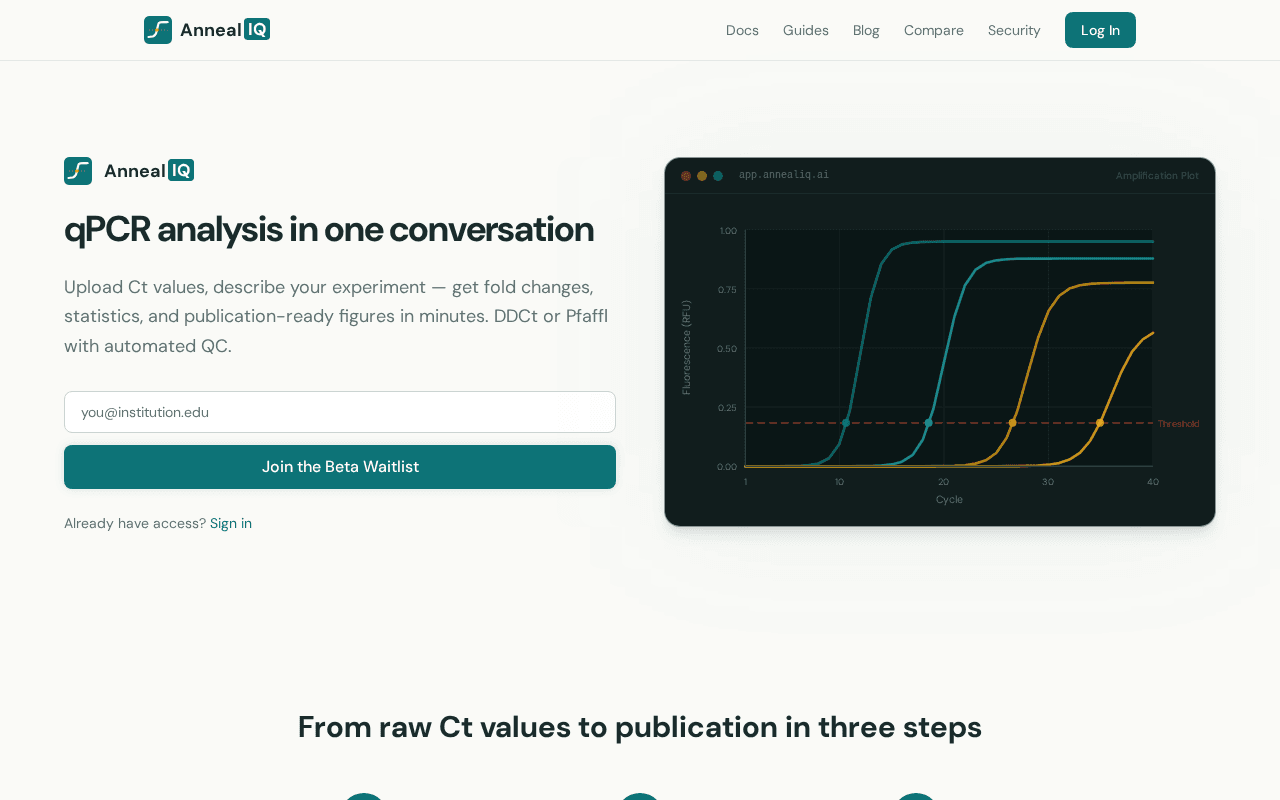Open the Guides navigation link

[806, 30]
